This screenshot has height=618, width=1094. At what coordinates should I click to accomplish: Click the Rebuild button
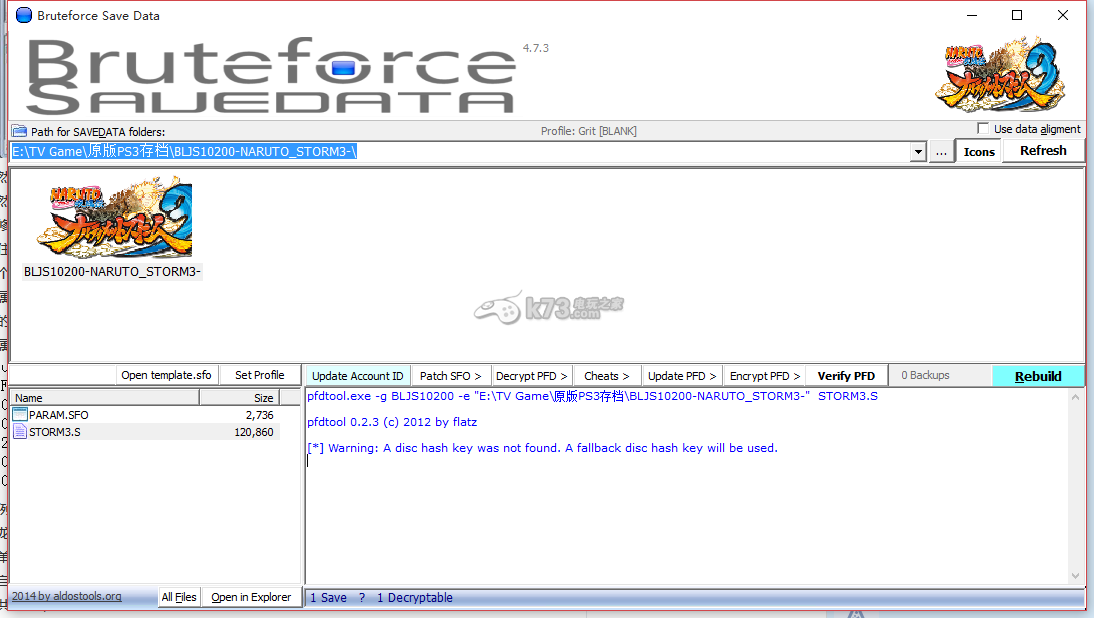coord(1038,376)
